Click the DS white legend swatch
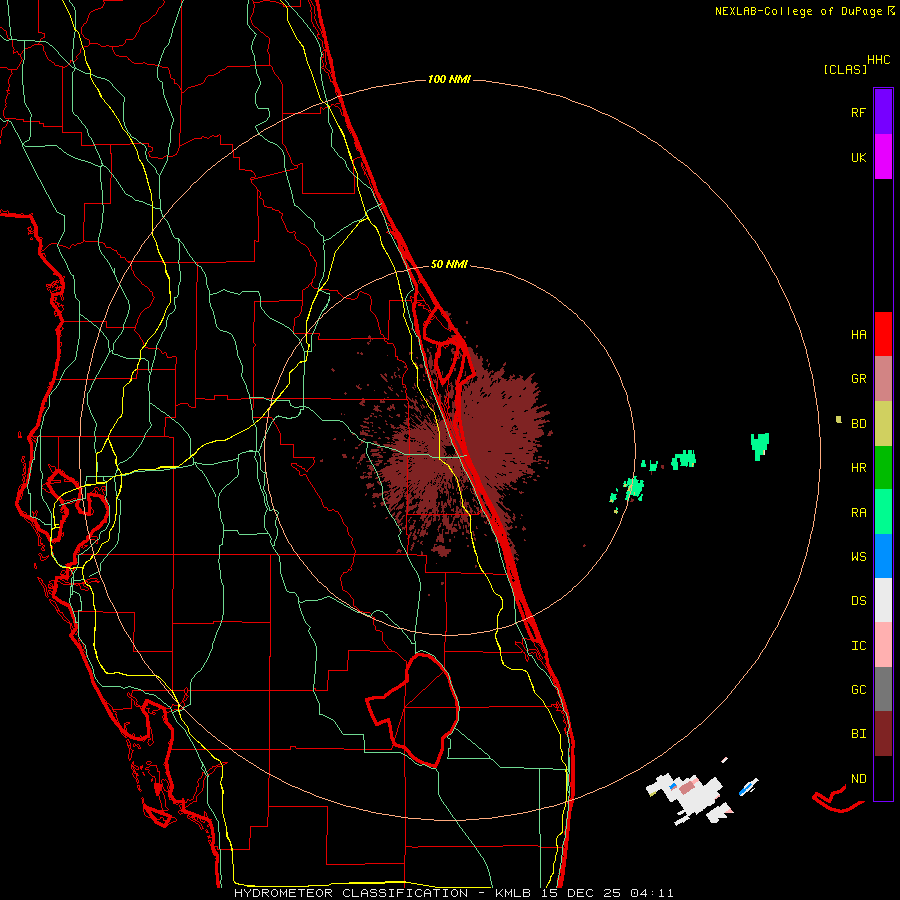Viewport: 900px width, 900px height. click(883, 600)
